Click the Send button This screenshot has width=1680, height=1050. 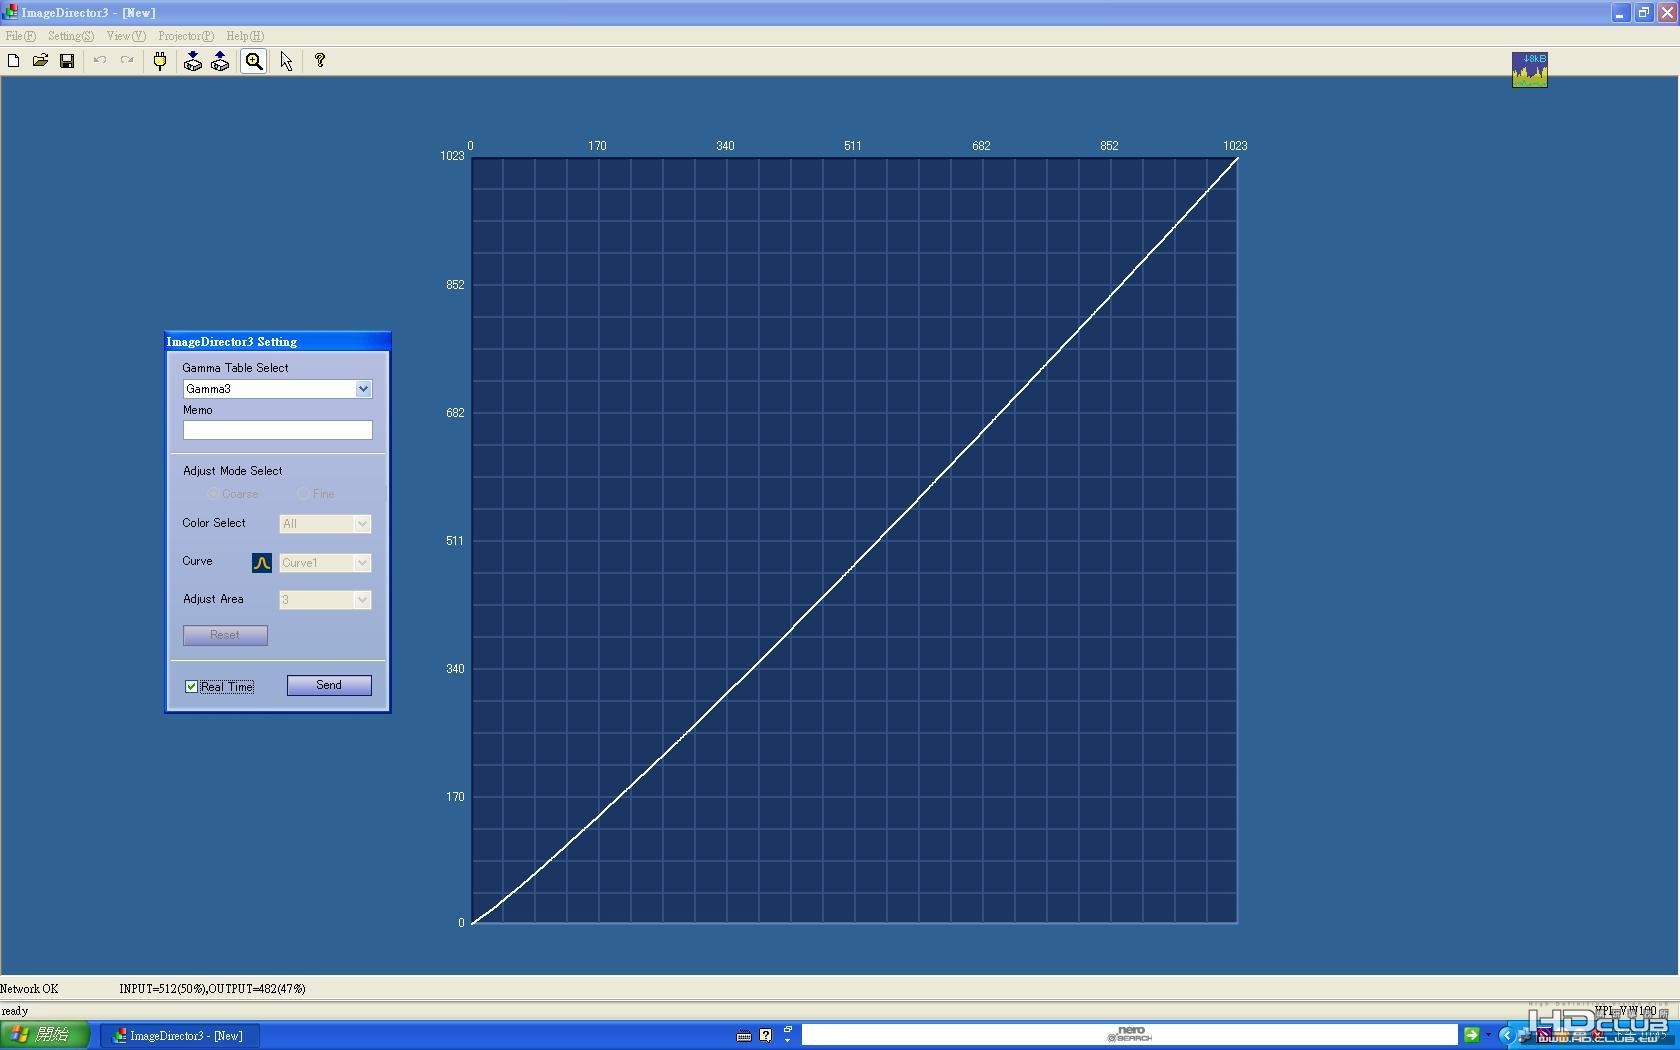[329, 685]
